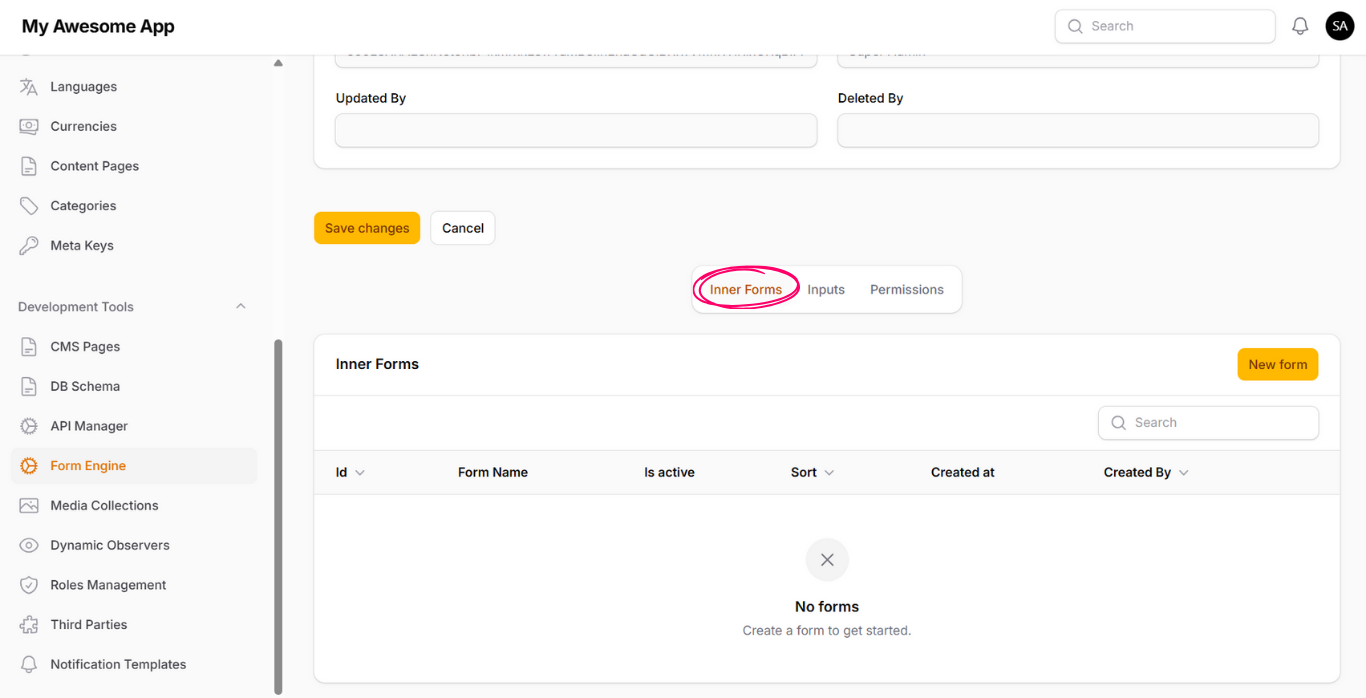Click the Third Parties puzzle icon
The image size is (1366, 698).
[29, 625]
